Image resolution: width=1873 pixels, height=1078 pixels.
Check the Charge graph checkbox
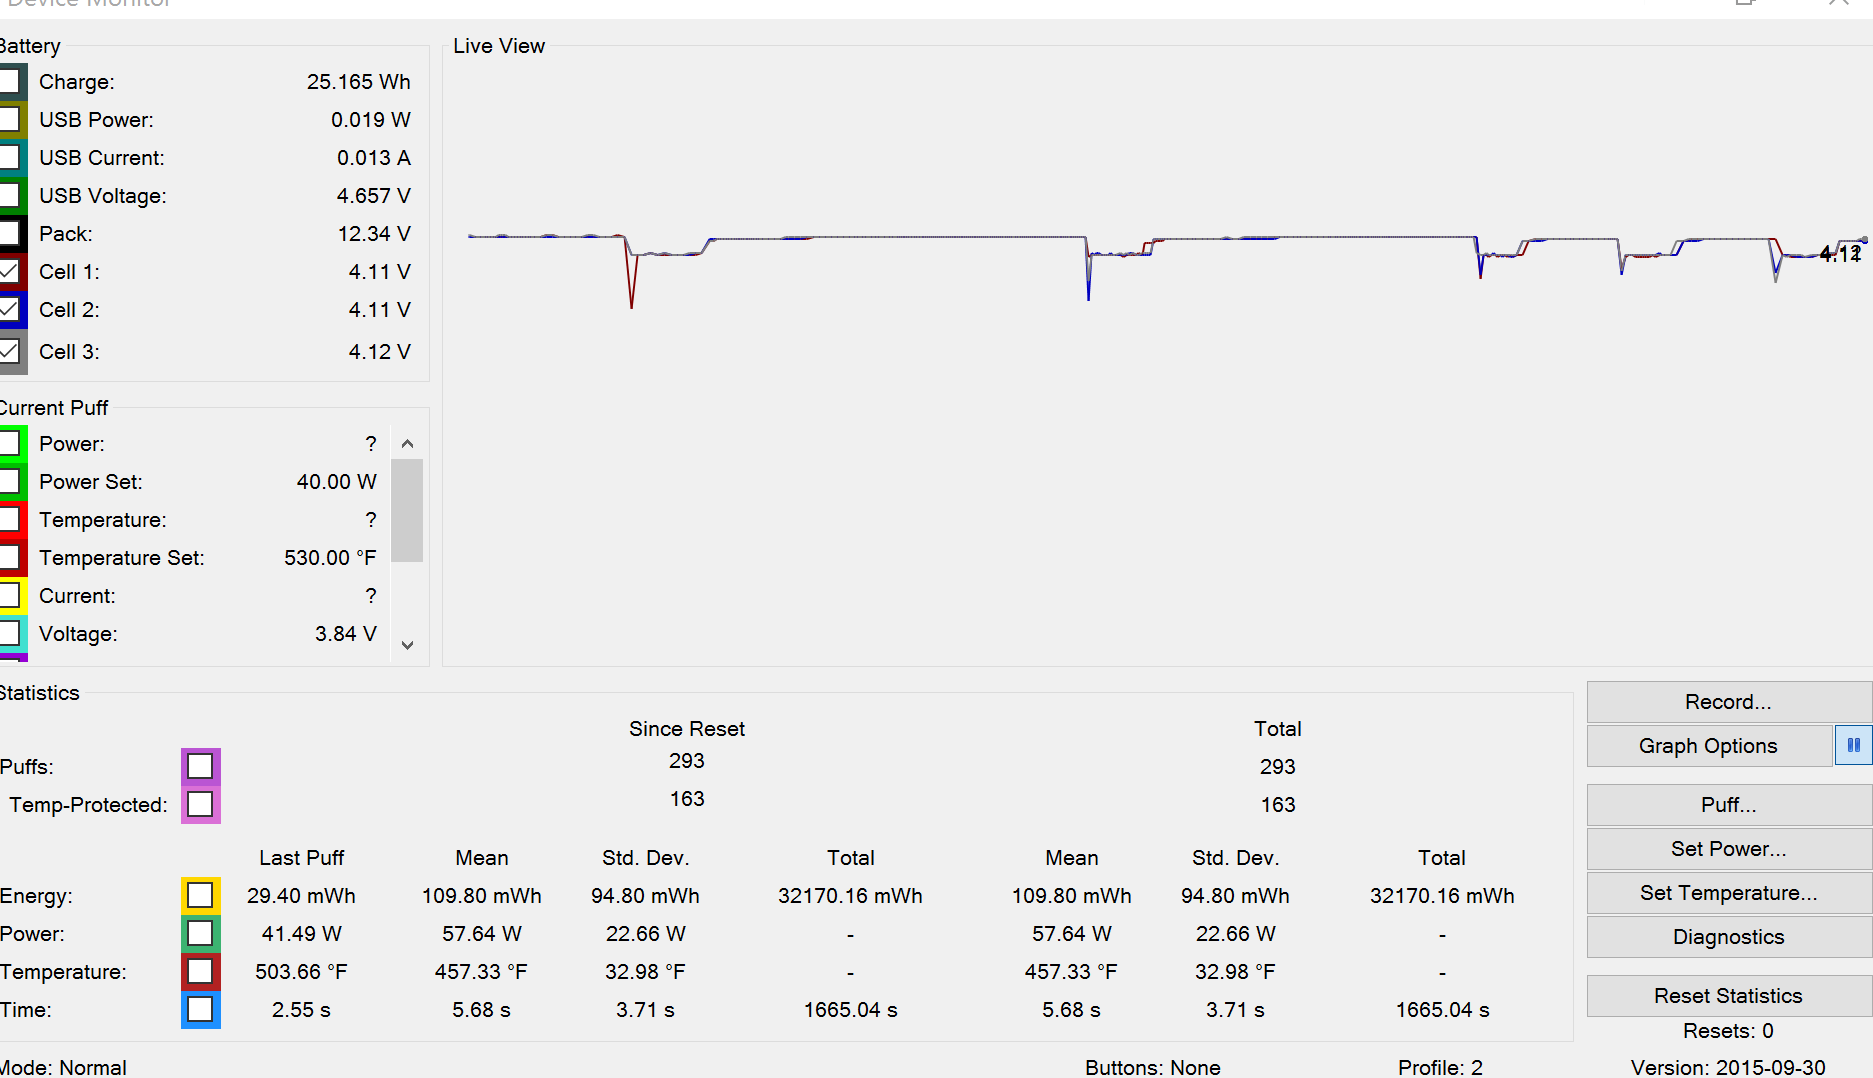pos(9,82)
